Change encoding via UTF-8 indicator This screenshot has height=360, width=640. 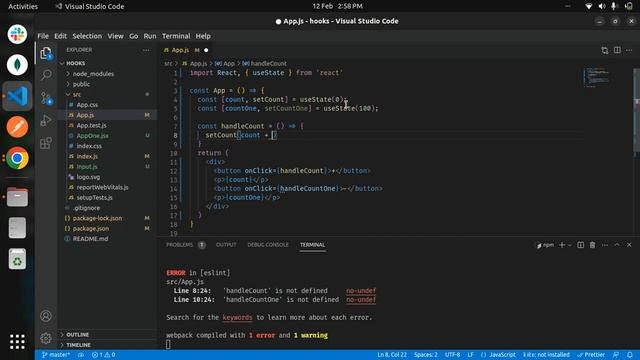click(452, 355)
